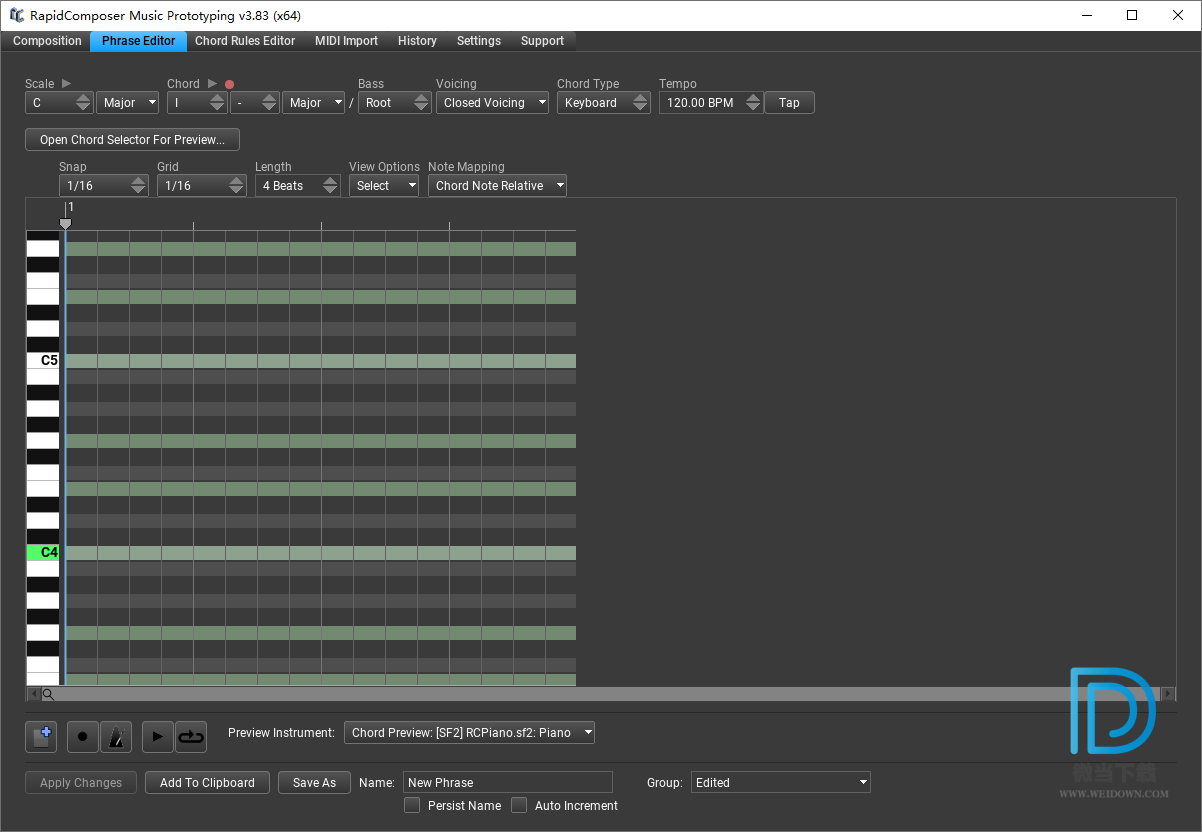Play the phrase preview

(157, 737)
